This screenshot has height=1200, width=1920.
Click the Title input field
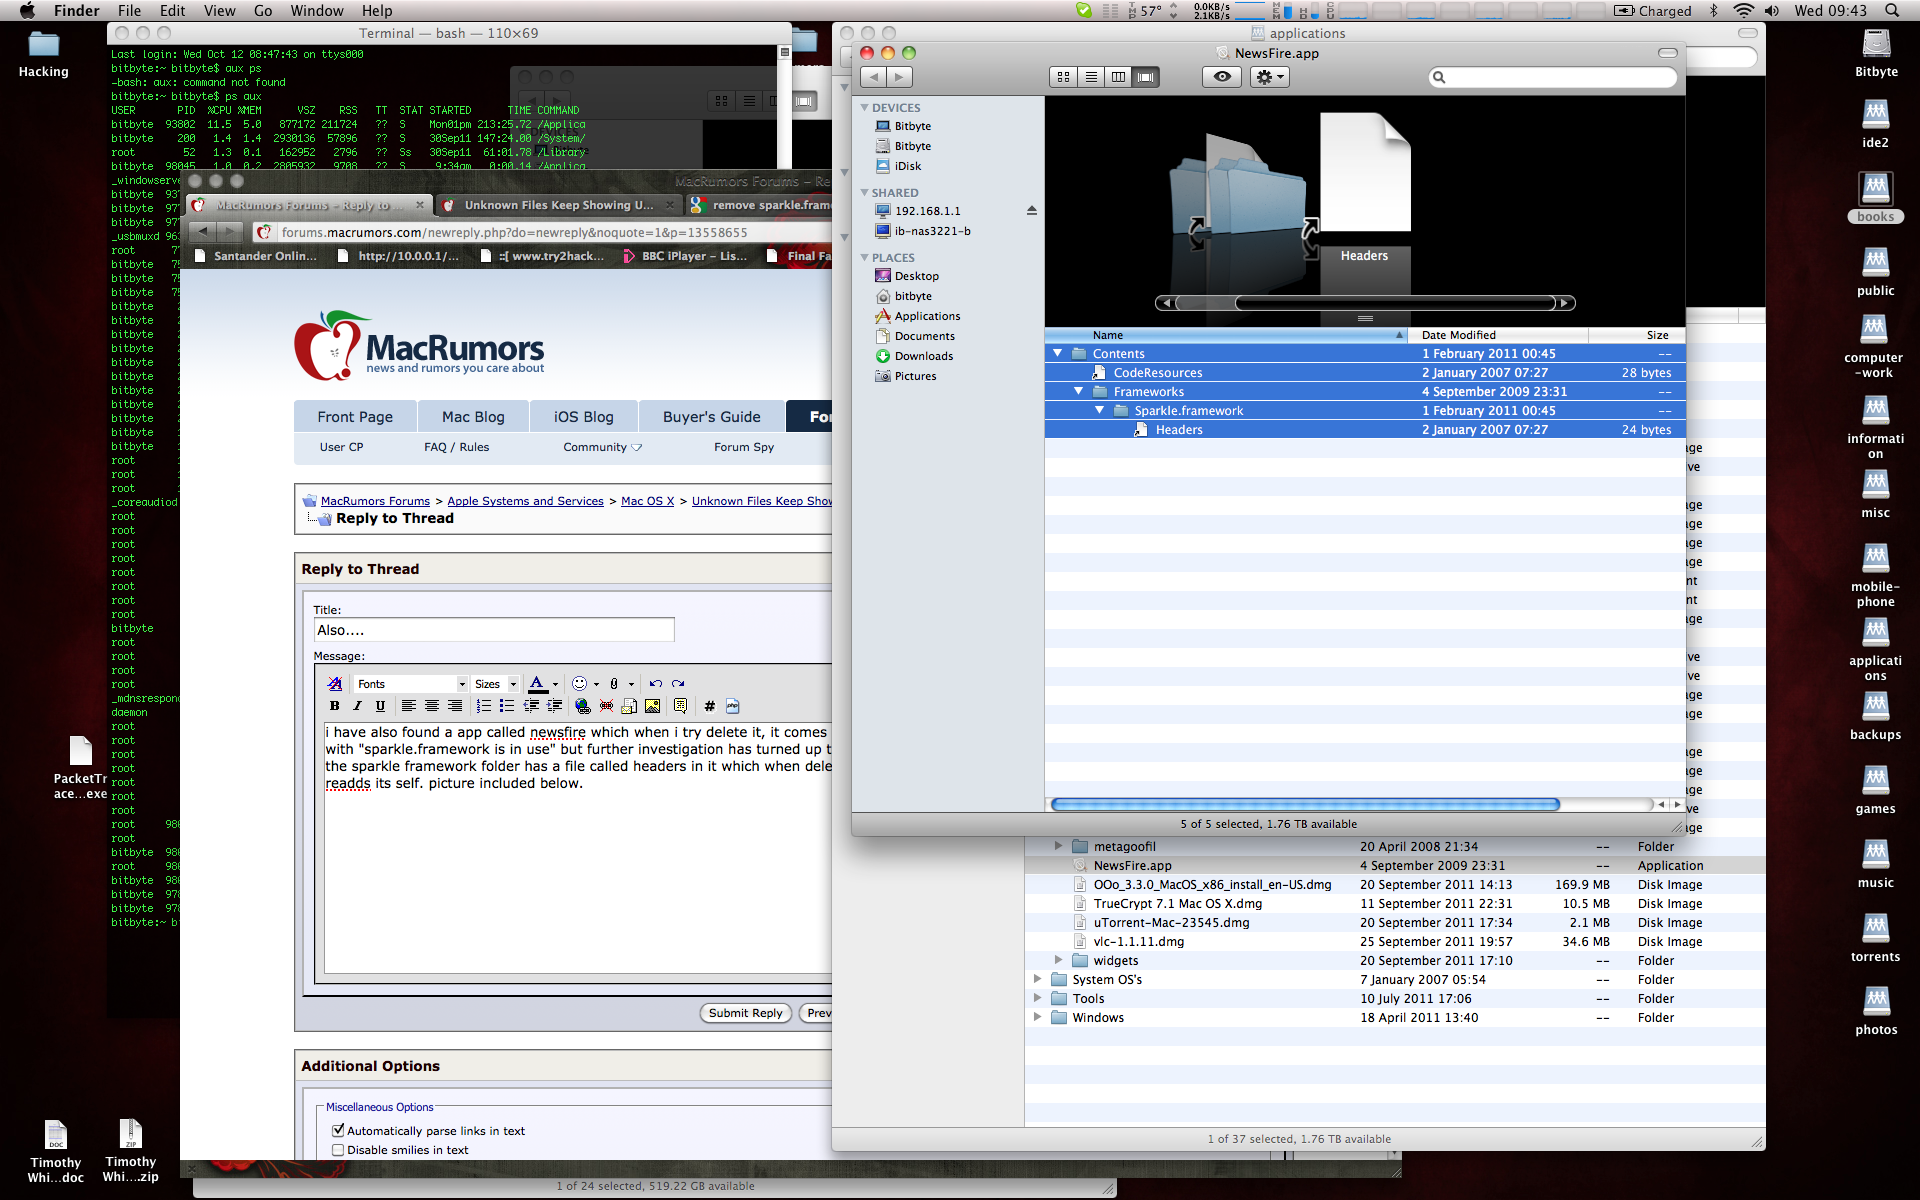pyautogui.click(x=494, y=630)
